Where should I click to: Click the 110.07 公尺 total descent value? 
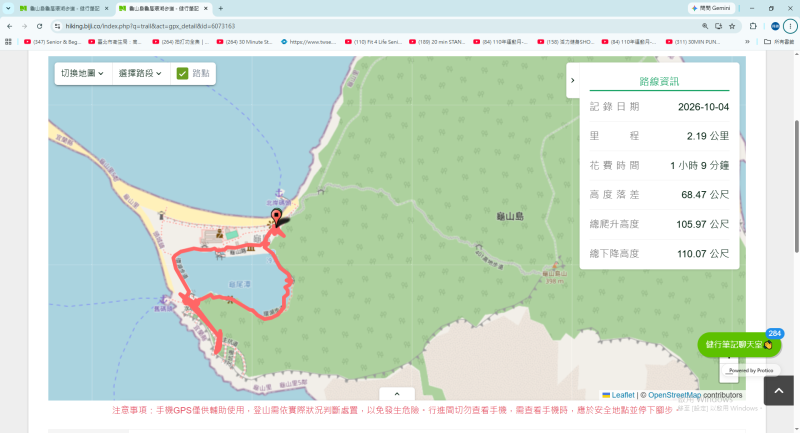tap(703, 254)
